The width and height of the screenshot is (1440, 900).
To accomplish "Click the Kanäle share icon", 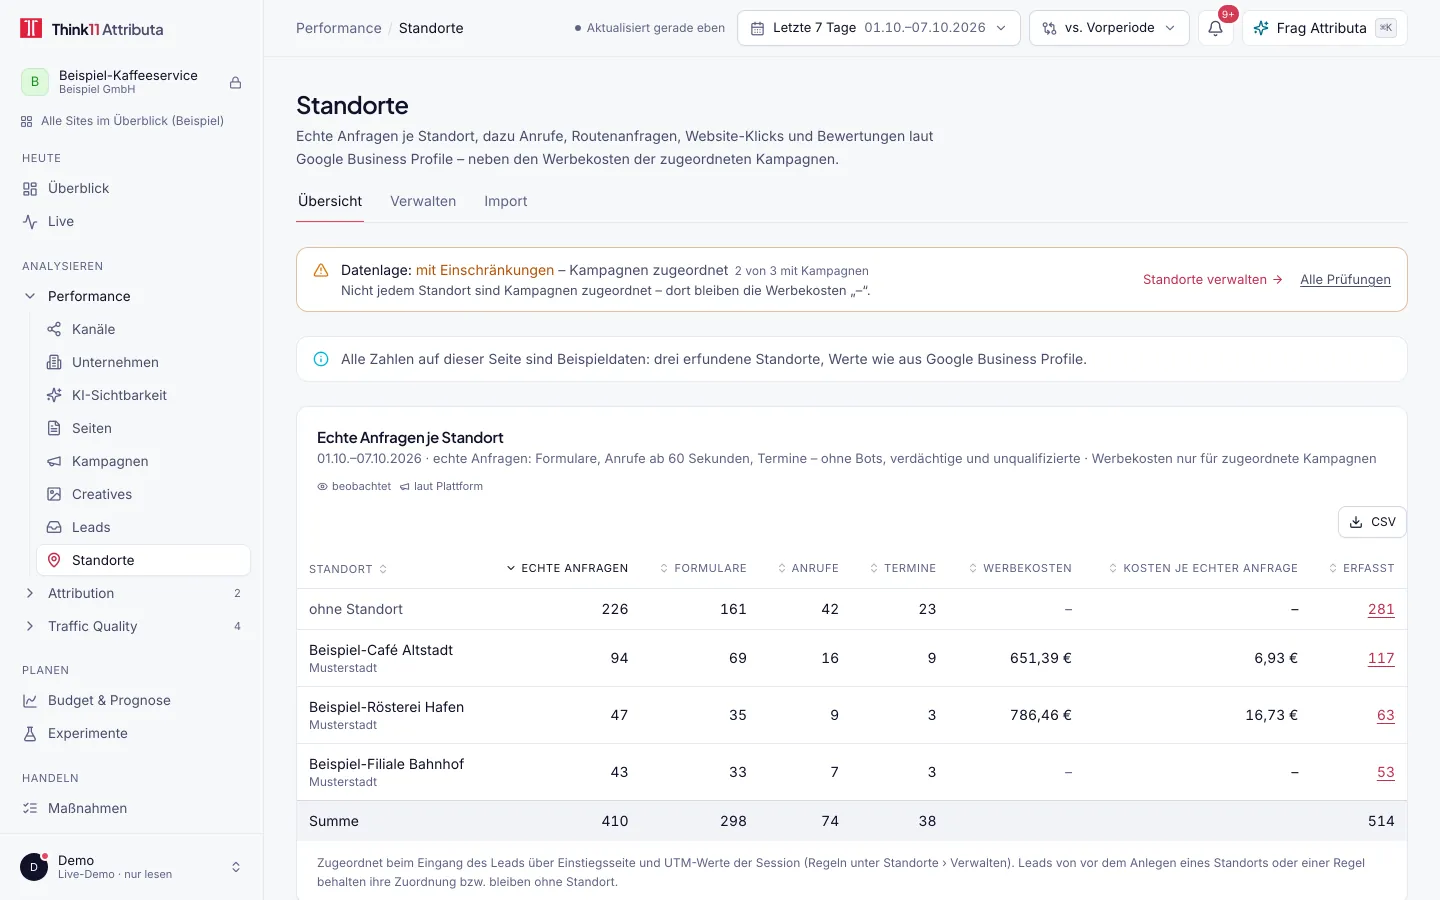I will 54,329.
